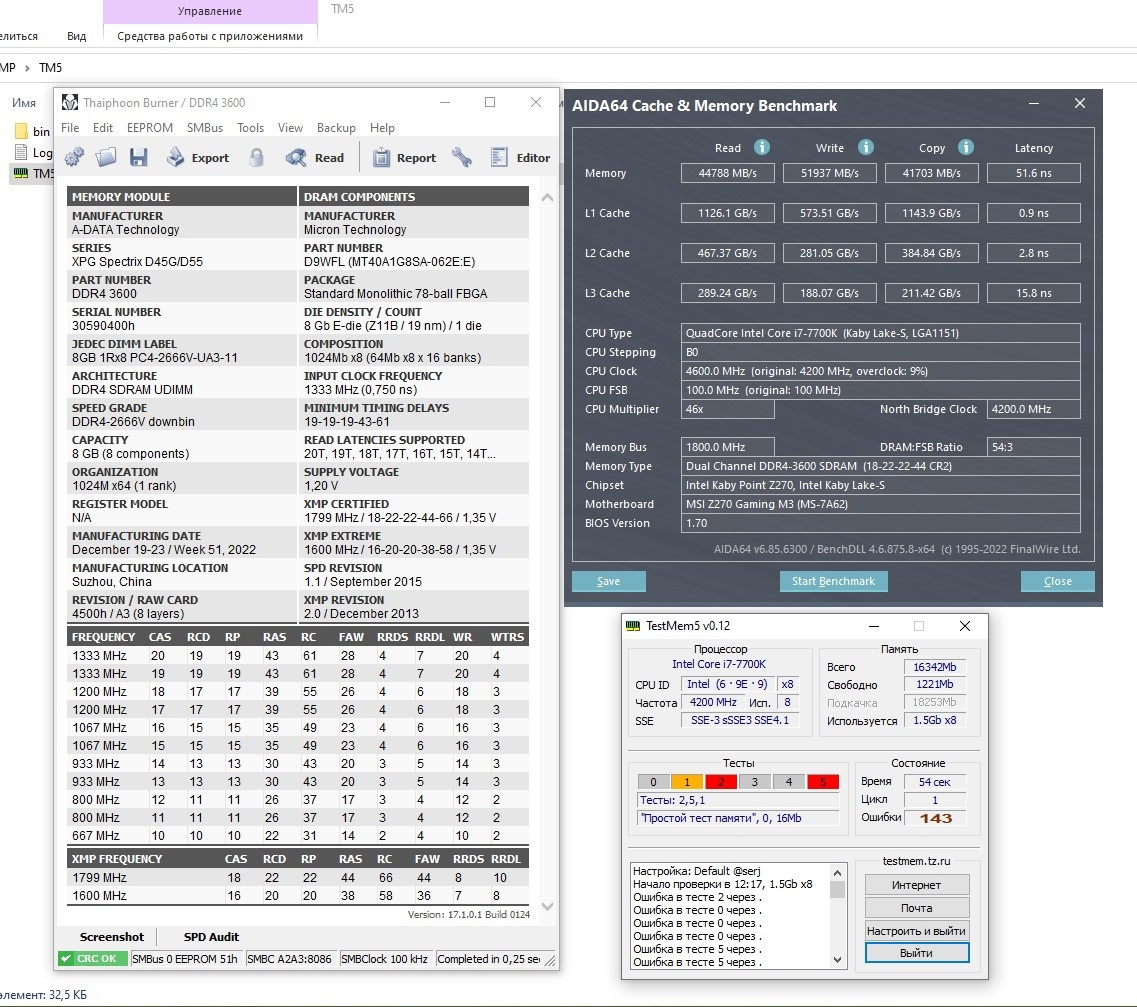Click TM5 in the Explorer breadcrumb path
This screenshot has width=1137, height=1007.
[50, 67]
